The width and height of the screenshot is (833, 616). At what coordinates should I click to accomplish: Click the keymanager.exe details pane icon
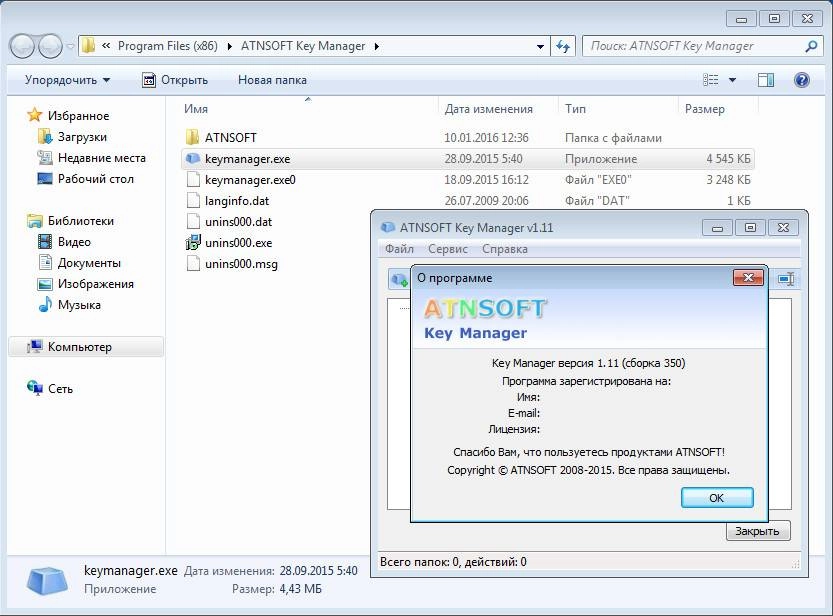47,580
